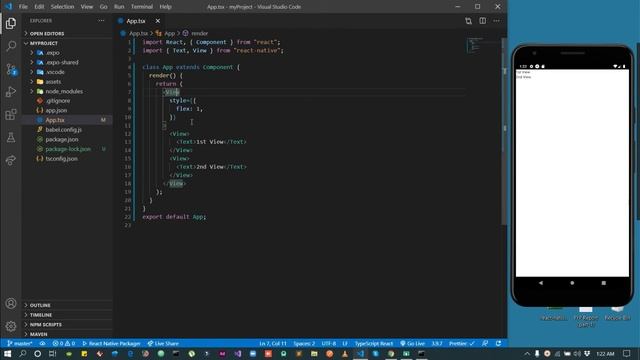
Task: Open the View menu
Action: (87, 7)
